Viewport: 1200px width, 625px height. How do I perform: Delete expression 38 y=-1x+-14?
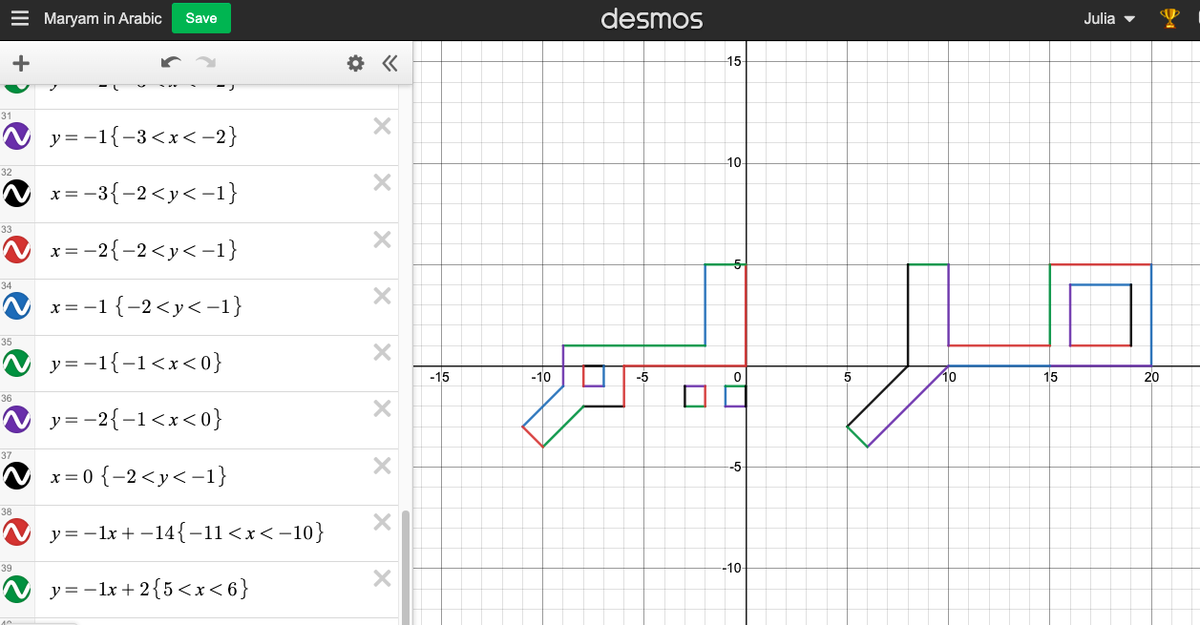tap(381, 522)
